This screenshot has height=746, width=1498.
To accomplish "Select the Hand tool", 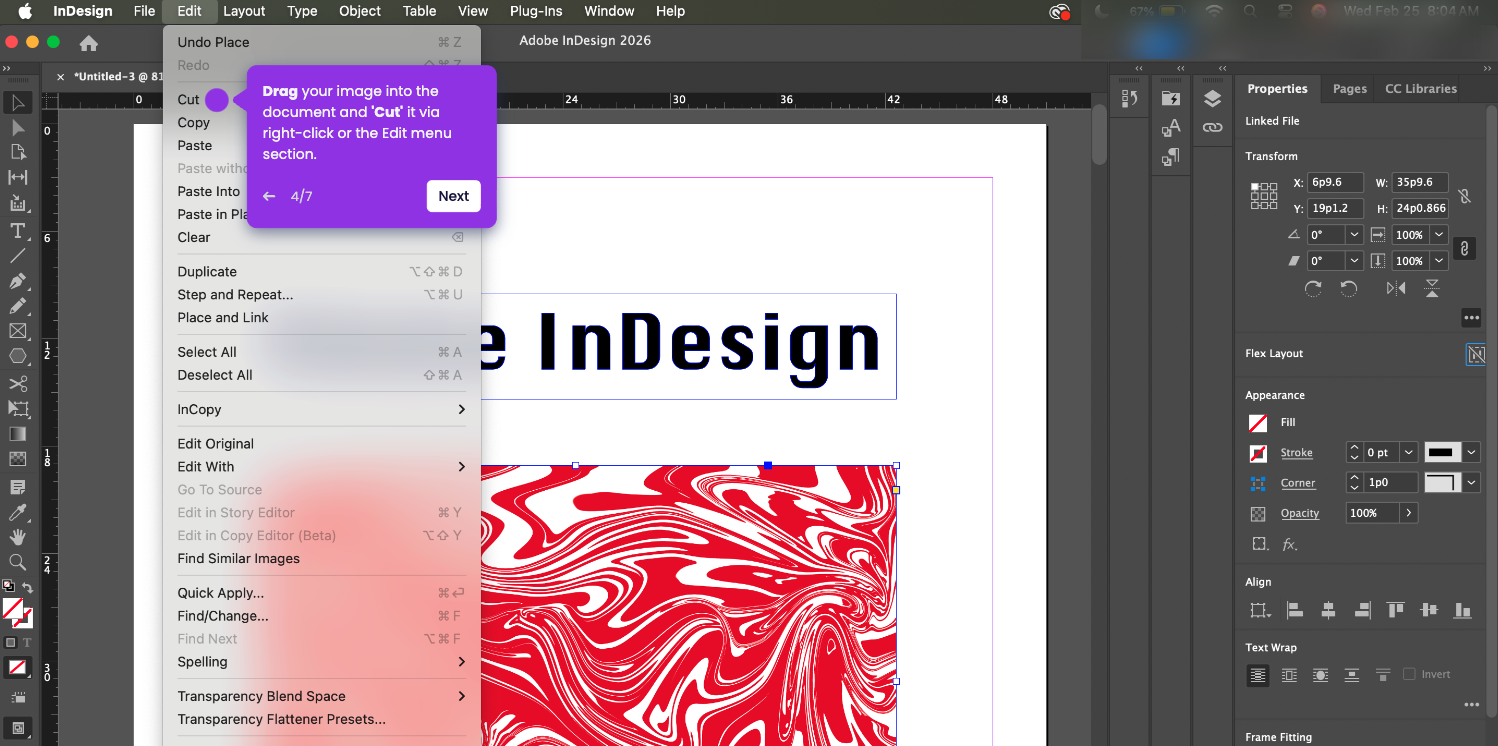I will click(18, 537).
